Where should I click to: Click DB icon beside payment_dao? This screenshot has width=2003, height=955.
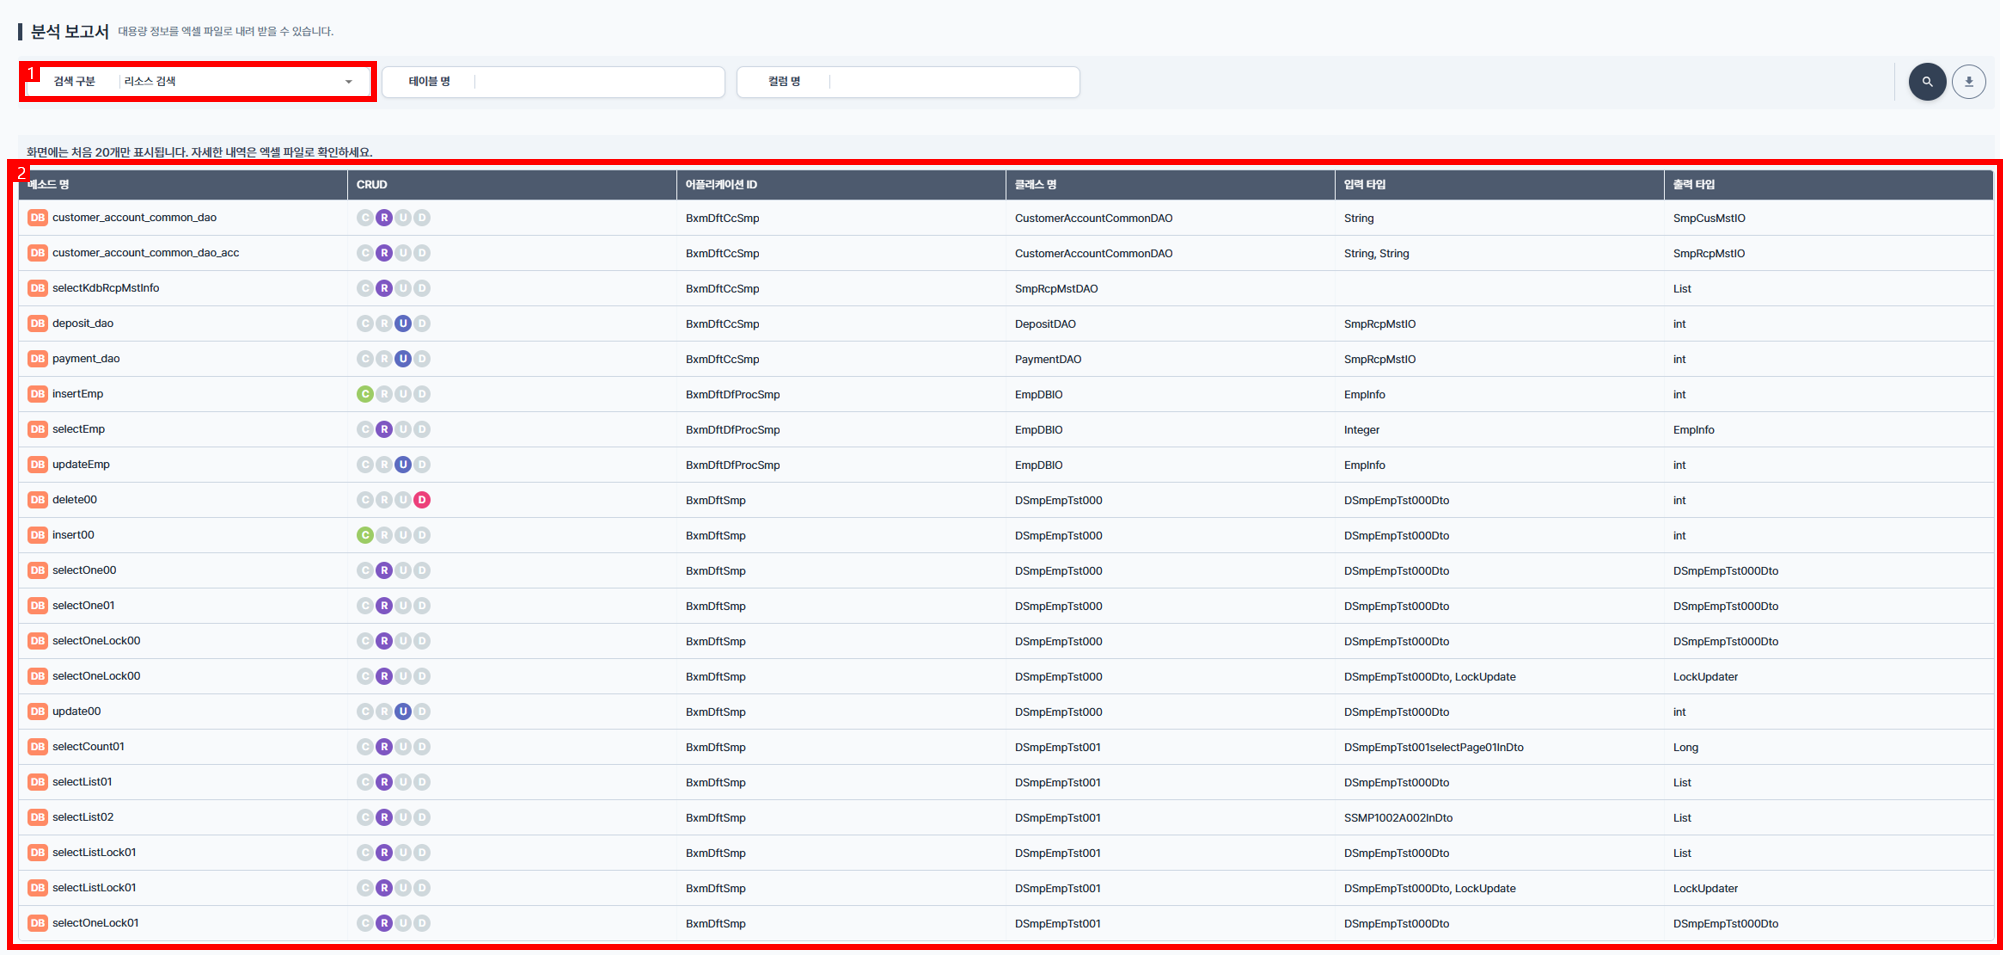coord(38,358)
